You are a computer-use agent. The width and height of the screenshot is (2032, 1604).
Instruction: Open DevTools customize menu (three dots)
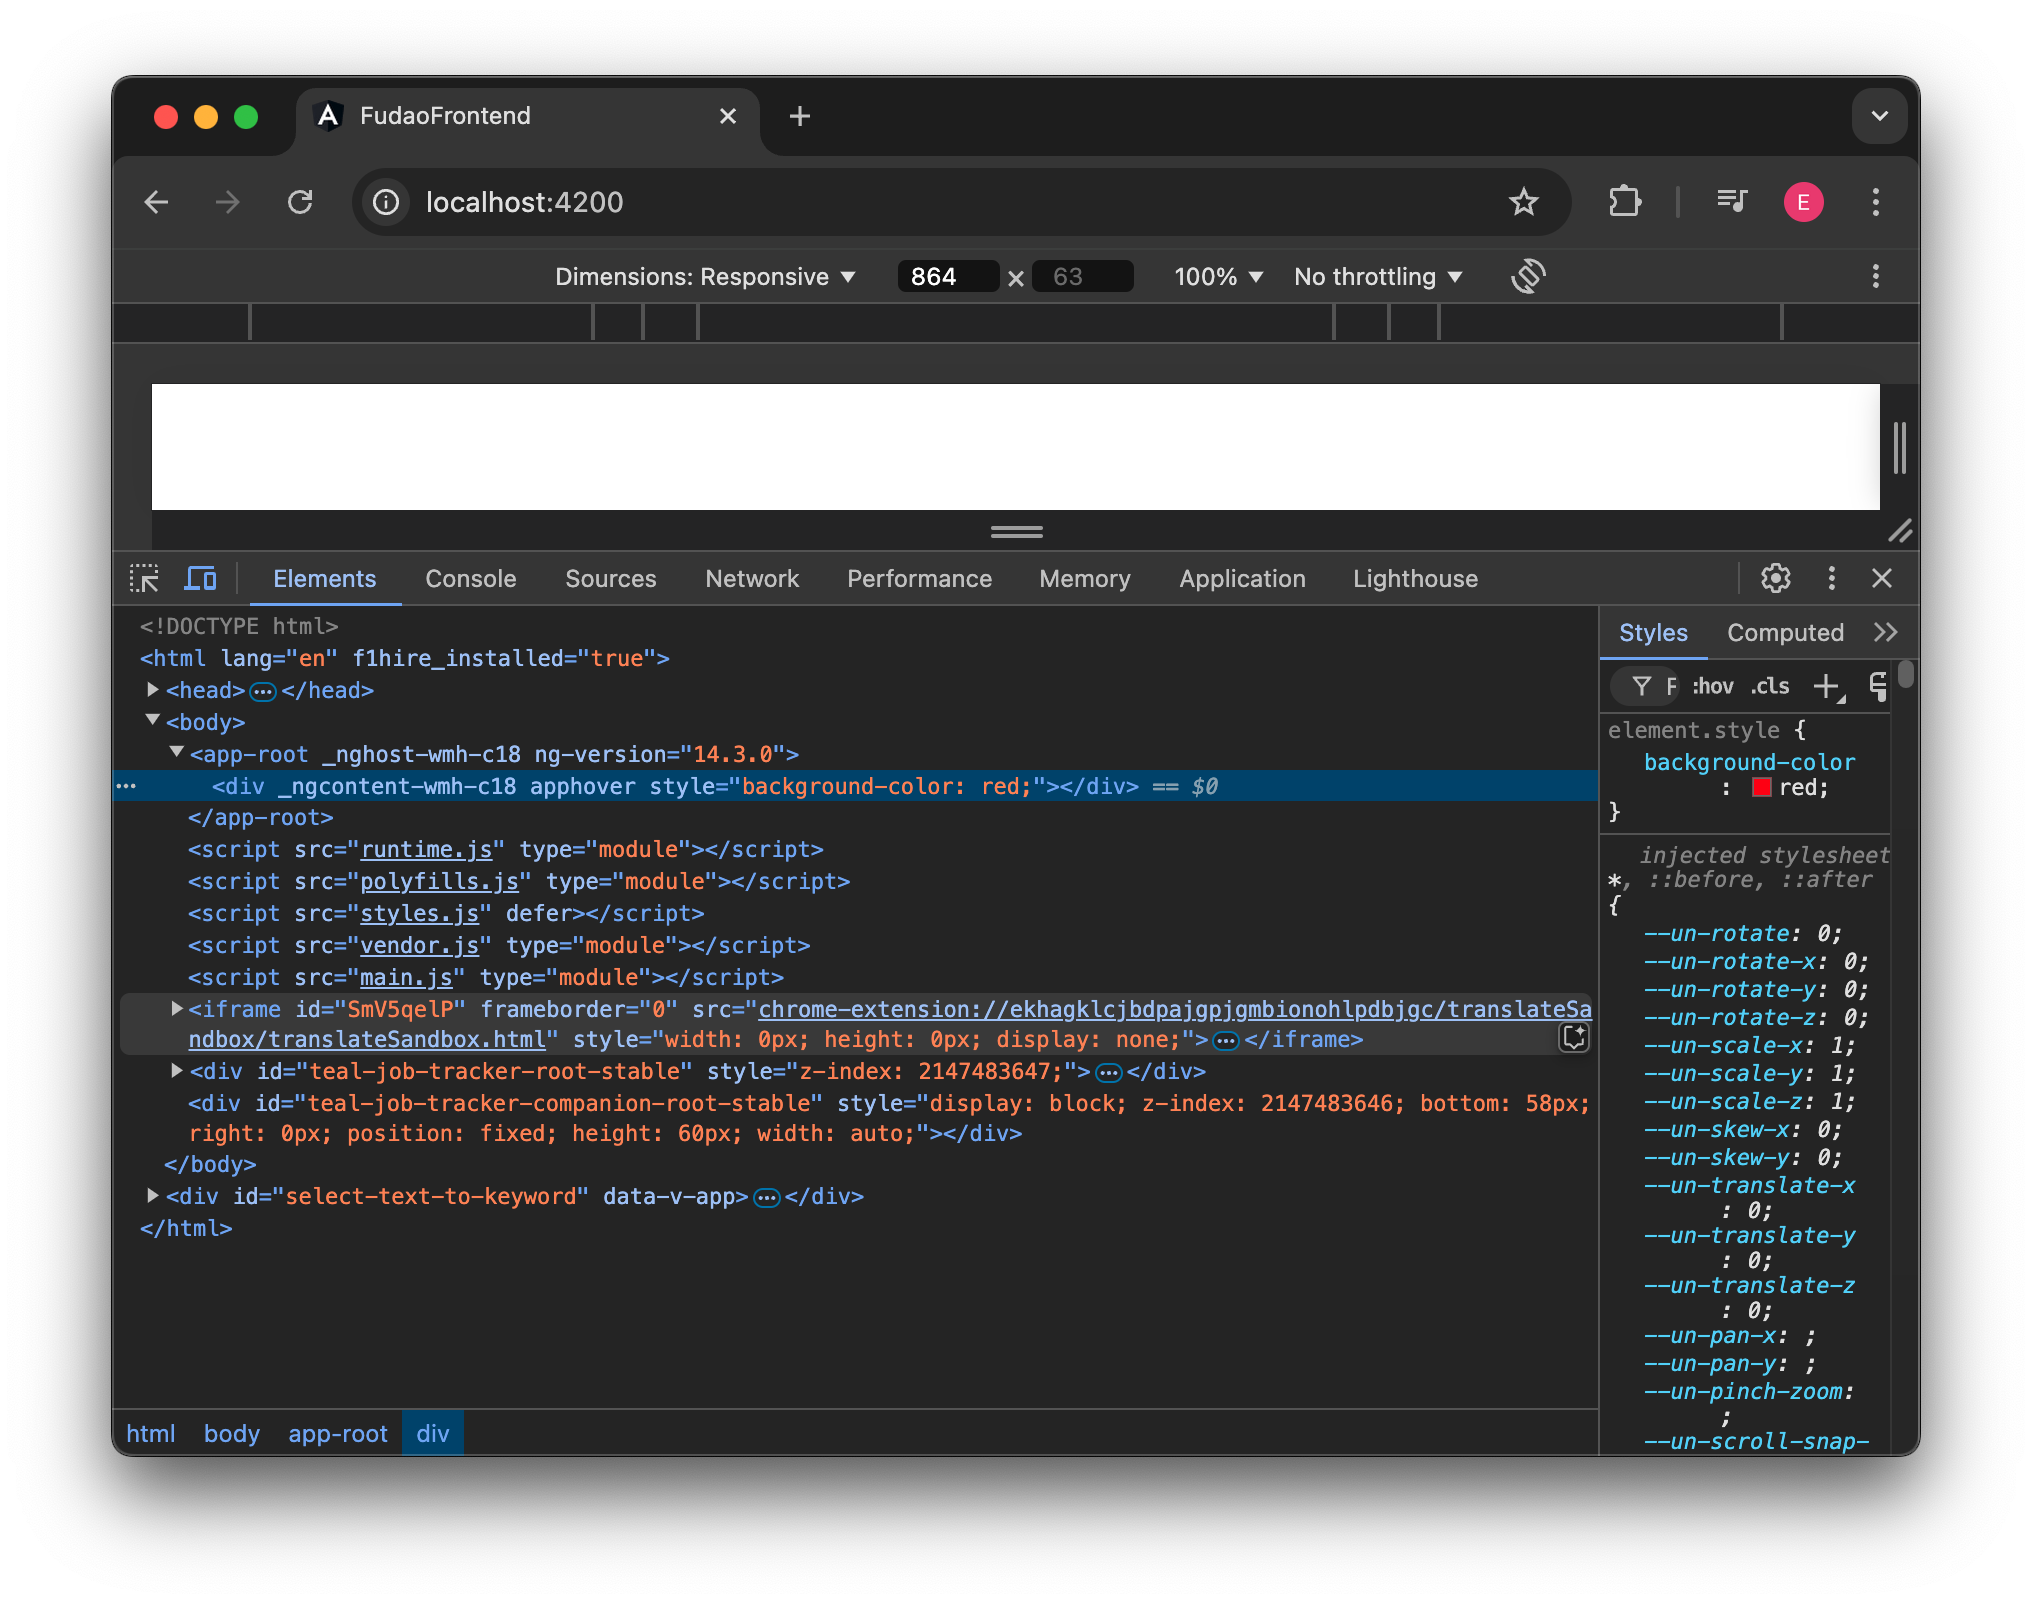(1832, 578)
